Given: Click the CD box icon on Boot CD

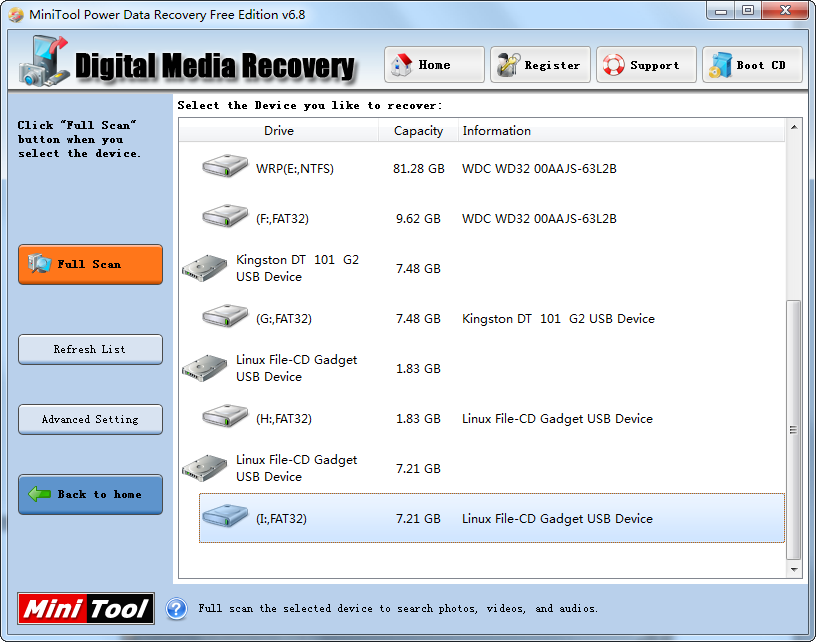Looking at the screenshot, I should [720, 66].
